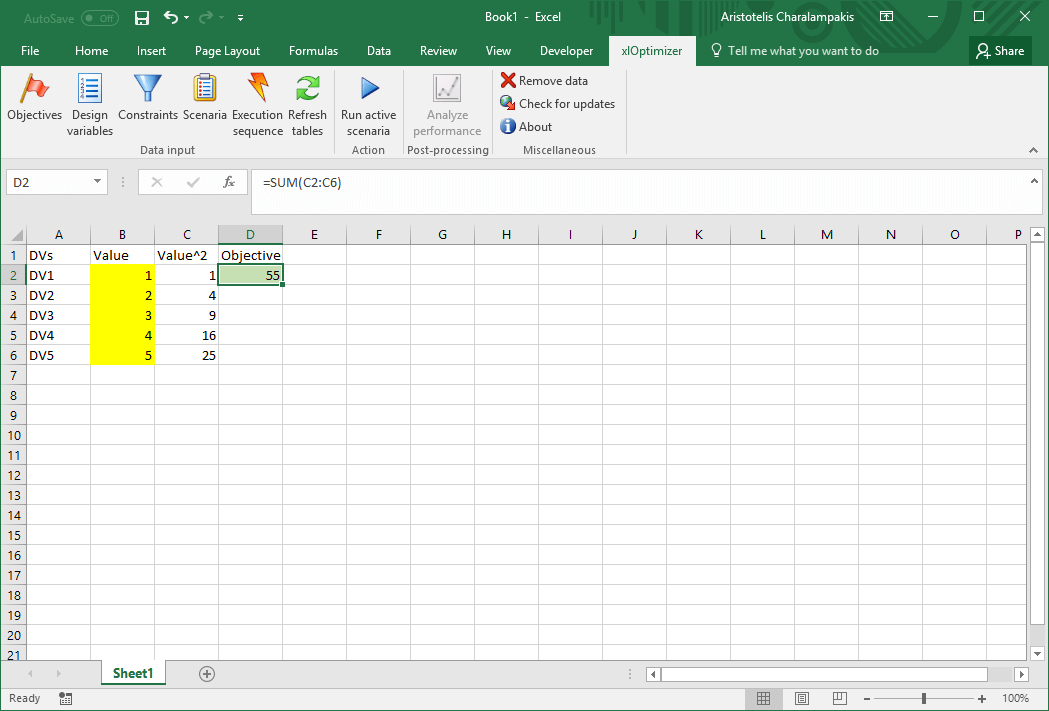Open the Undo history dropdown arrow
The image size is (1049, 711).
[187, 18]
